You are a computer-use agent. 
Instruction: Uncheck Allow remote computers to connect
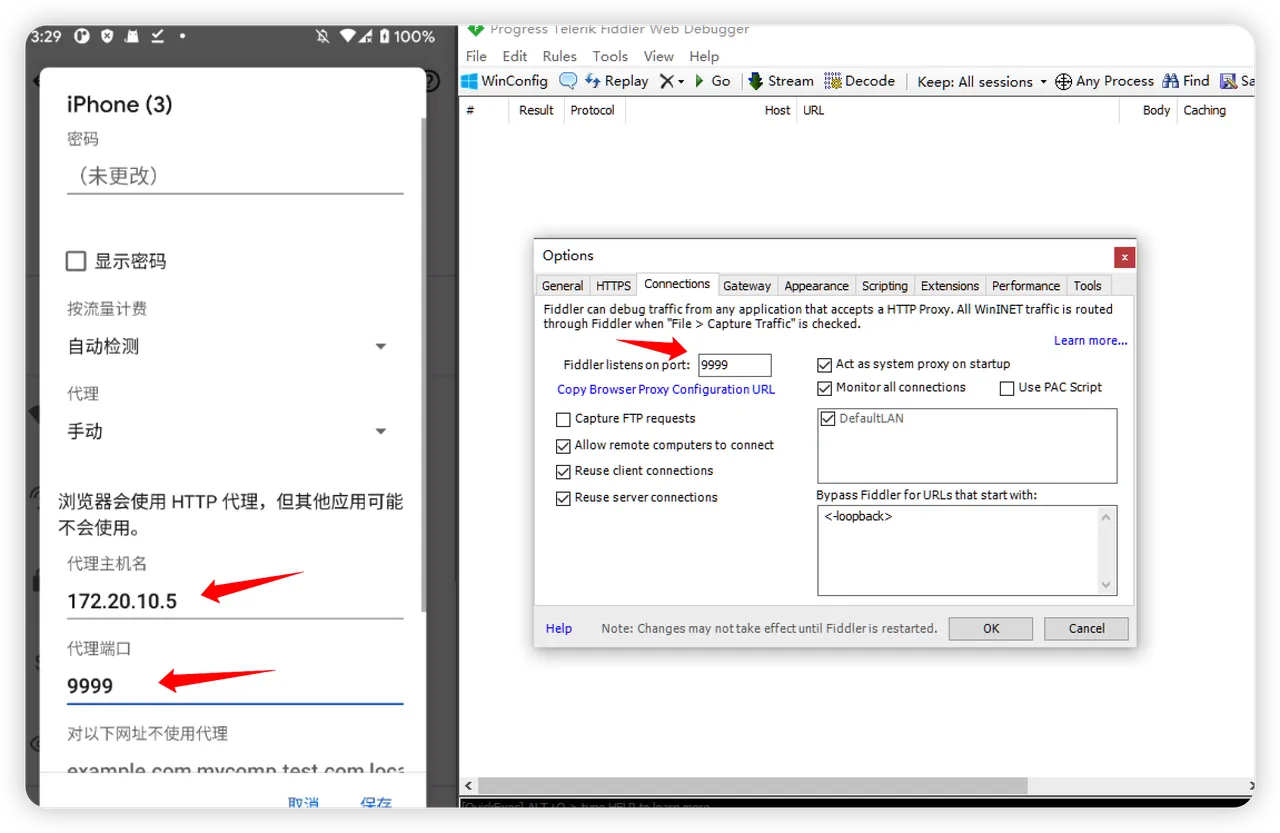tap(563, 446)
